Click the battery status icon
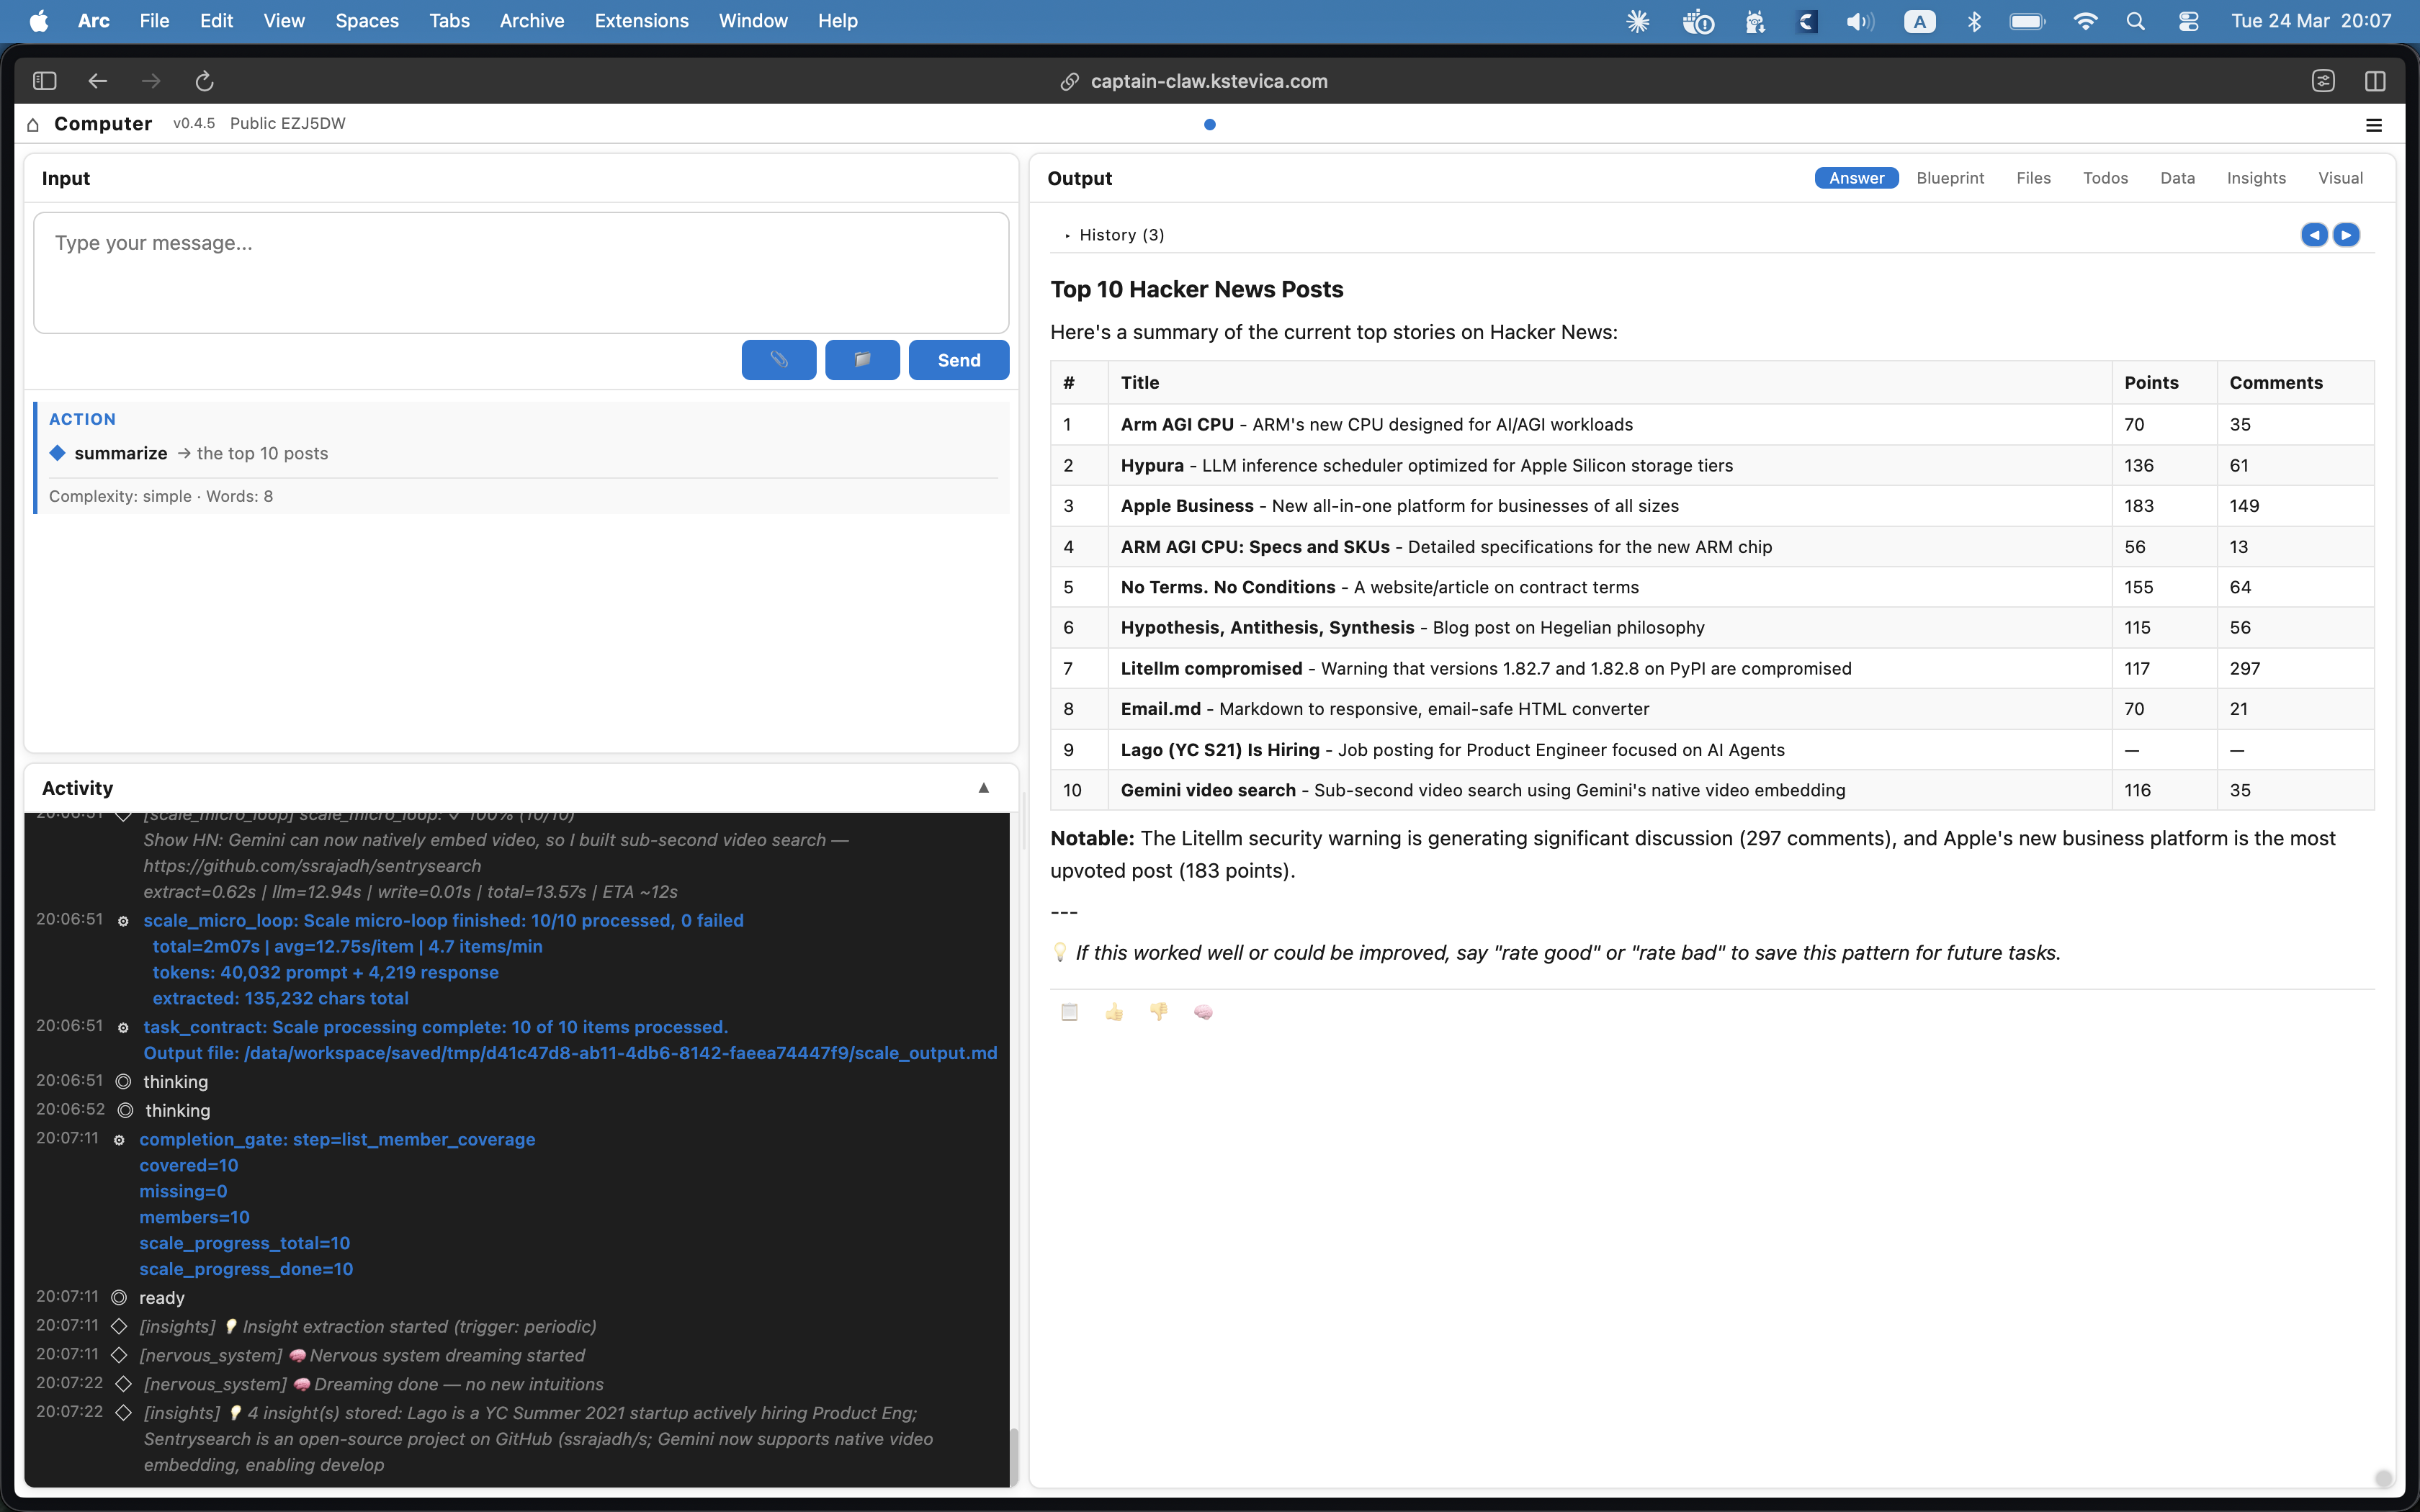This screenshot has height=1512, width=2420. (x=2028, y=21)
